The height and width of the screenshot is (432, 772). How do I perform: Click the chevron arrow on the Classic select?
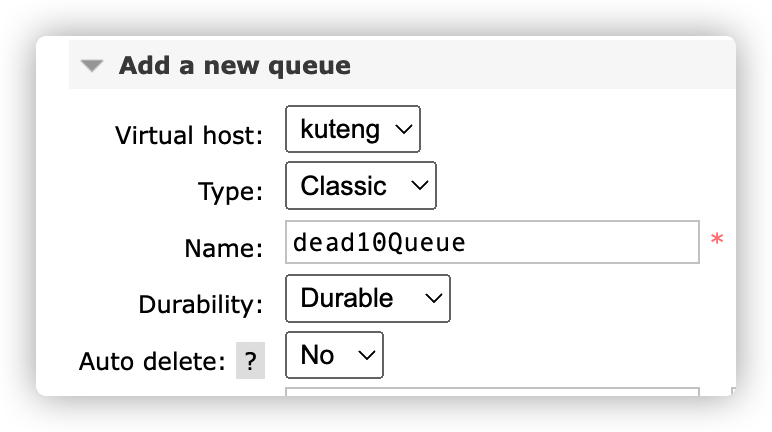418,186
